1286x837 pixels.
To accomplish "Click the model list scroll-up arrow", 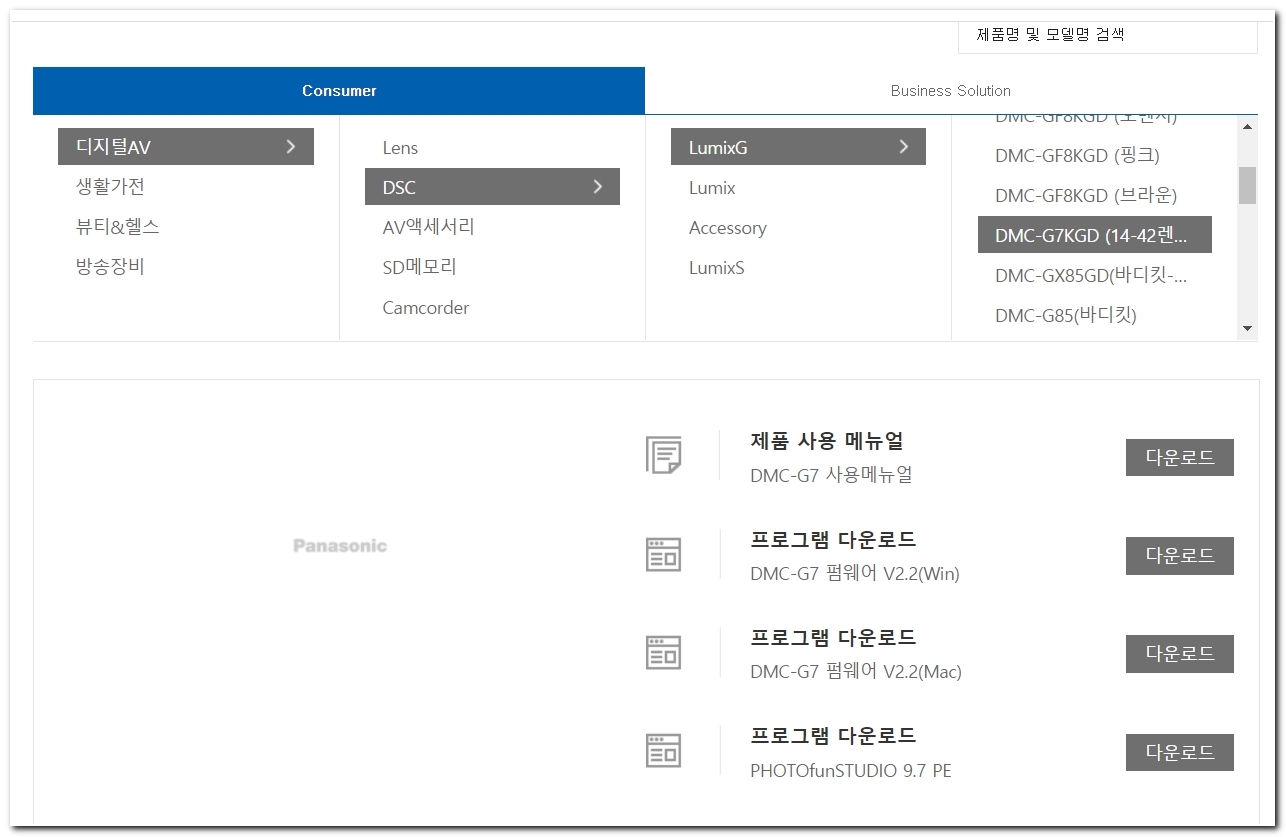I will 1247,126.
